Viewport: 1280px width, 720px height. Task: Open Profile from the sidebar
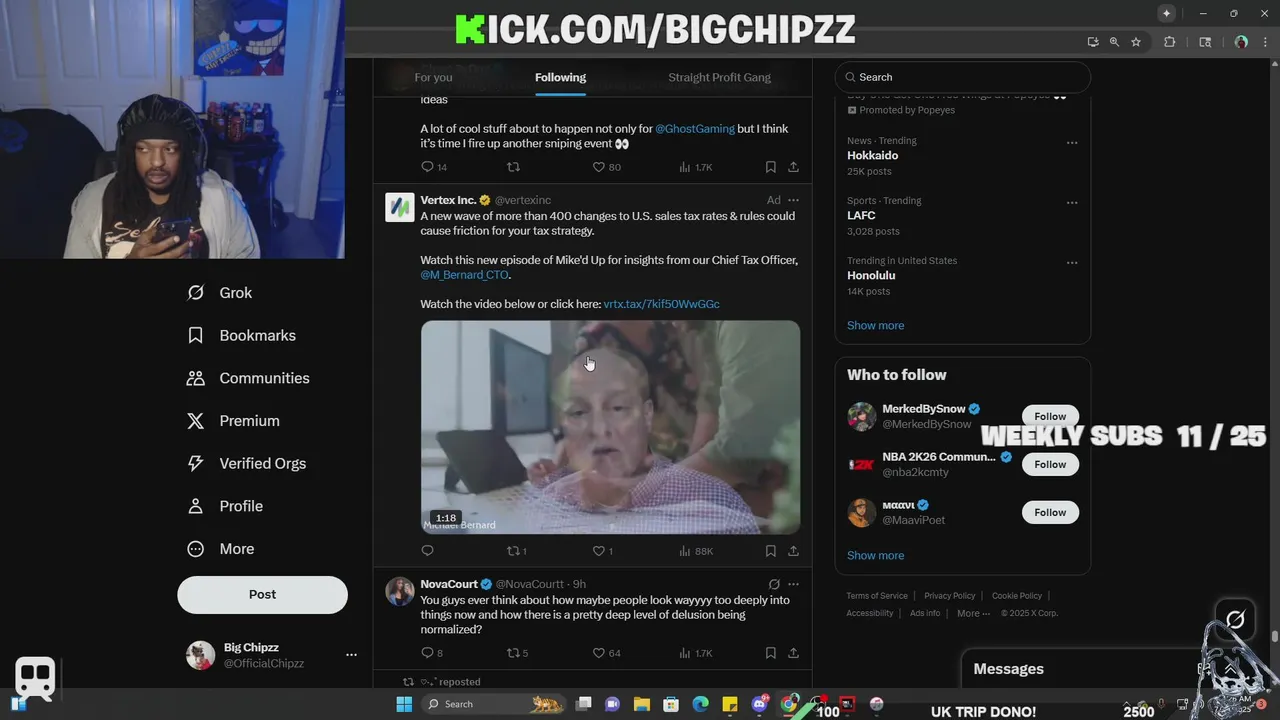pyautogui.click(x=225, y=506)
